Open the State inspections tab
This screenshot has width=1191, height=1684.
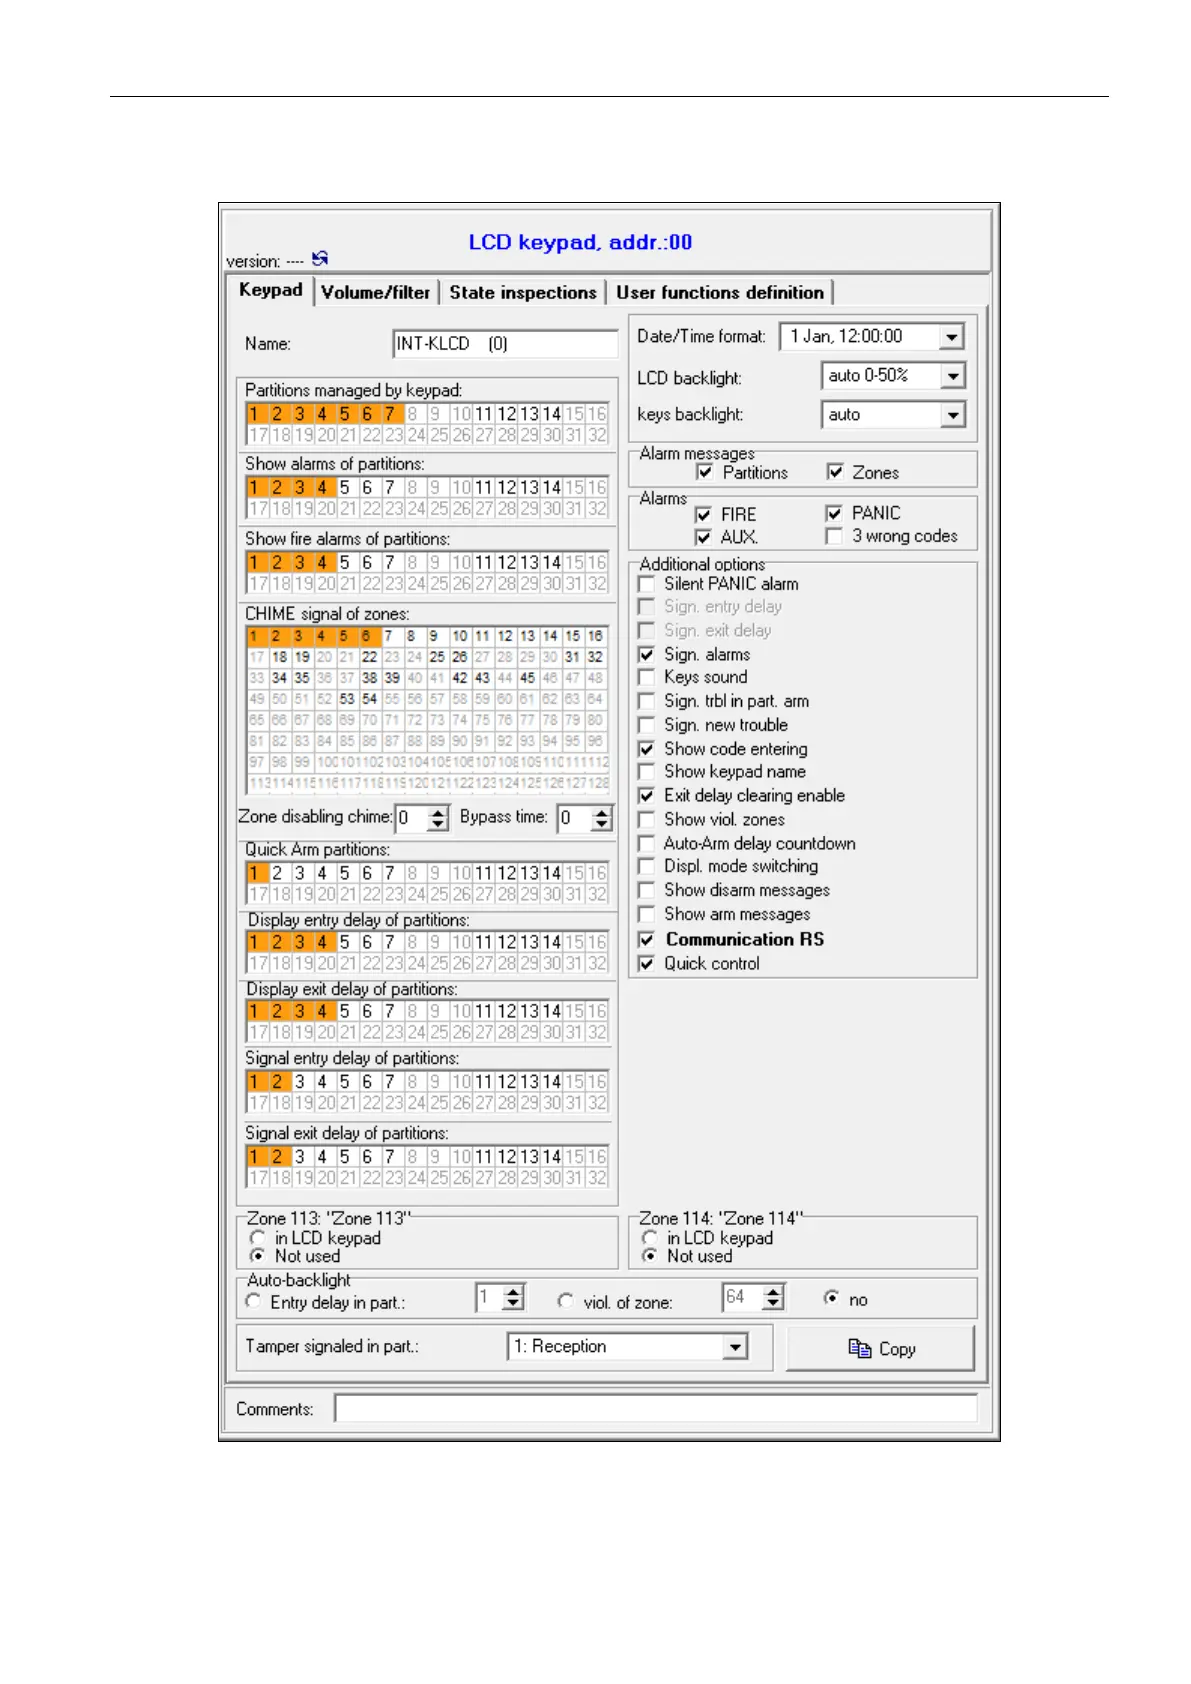(522, 292)
